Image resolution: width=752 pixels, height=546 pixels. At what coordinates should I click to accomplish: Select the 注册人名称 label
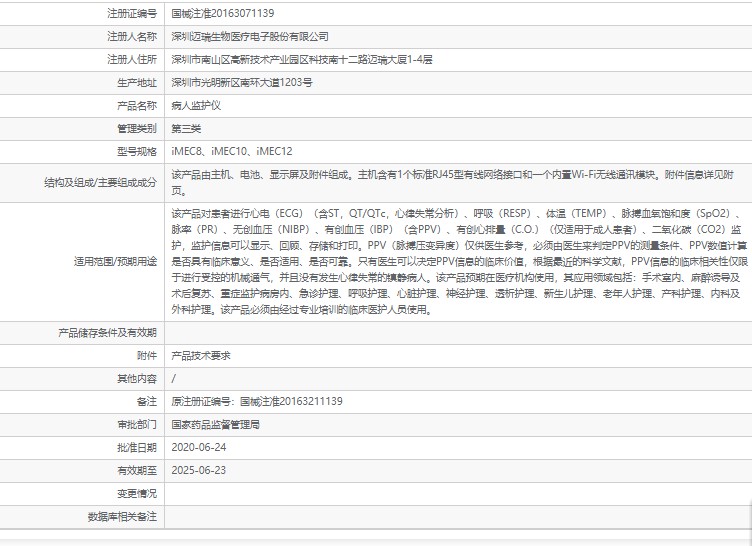pyautogui.click(x=132, y=36)
